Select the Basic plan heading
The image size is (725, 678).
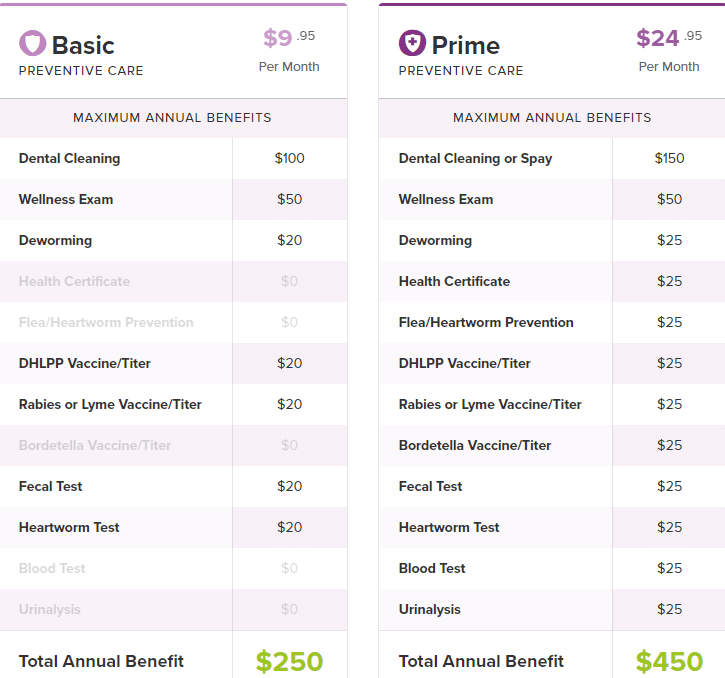point(83,45)
